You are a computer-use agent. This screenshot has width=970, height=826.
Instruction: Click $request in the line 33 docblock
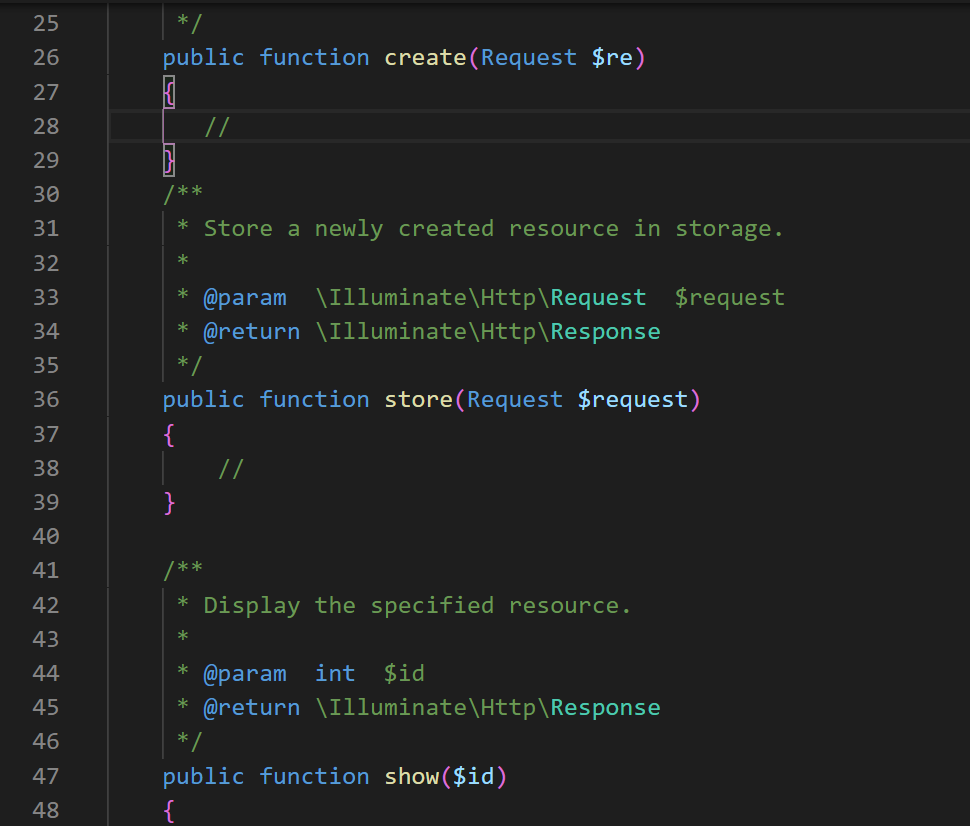(x=729, y=297)
